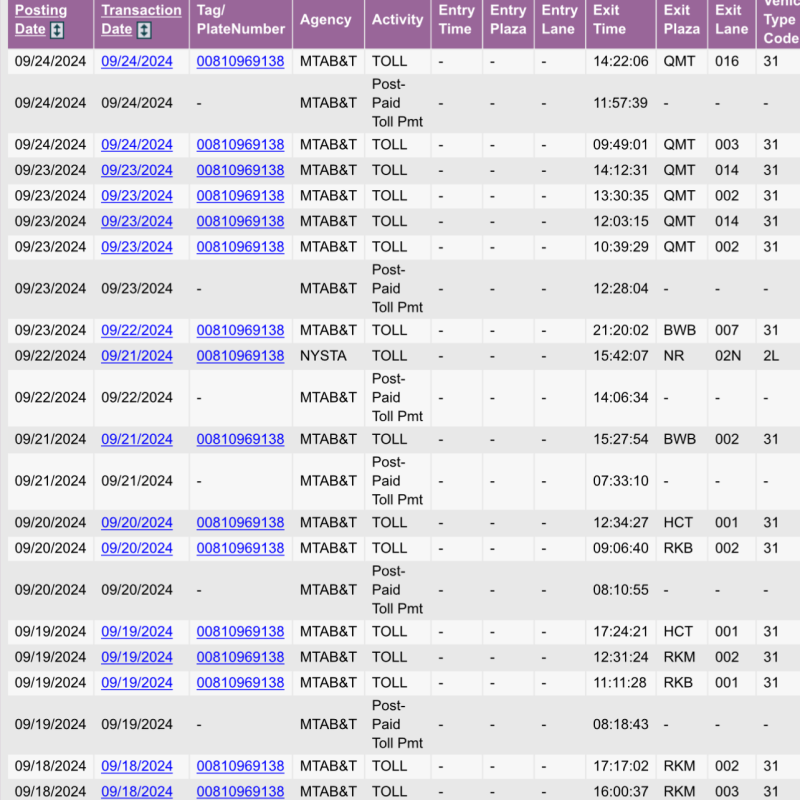Viewport: 800px width, 800px height.
Task: Click the Post-Paid Toll Pmt cell at 14:06:34
Action: click(397, 397)
